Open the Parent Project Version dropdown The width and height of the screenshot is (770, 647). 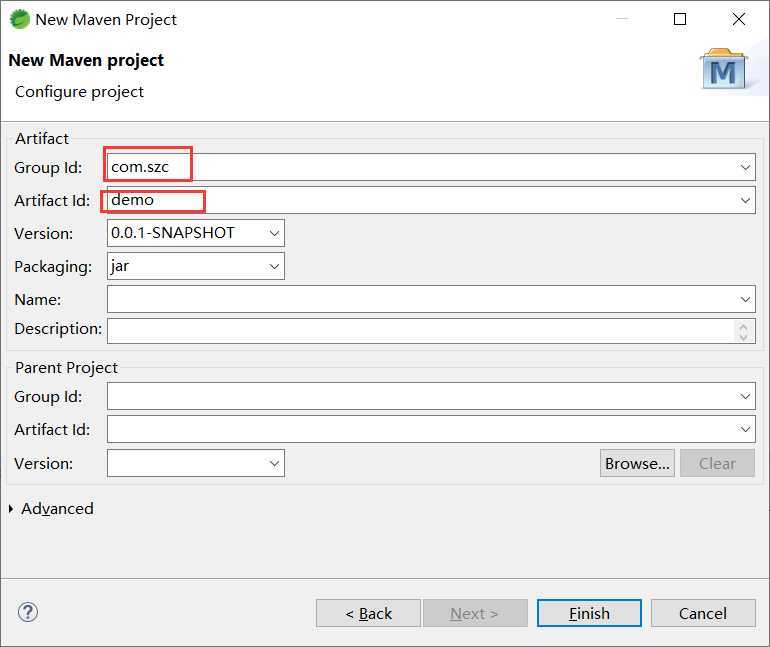(274, 463)
